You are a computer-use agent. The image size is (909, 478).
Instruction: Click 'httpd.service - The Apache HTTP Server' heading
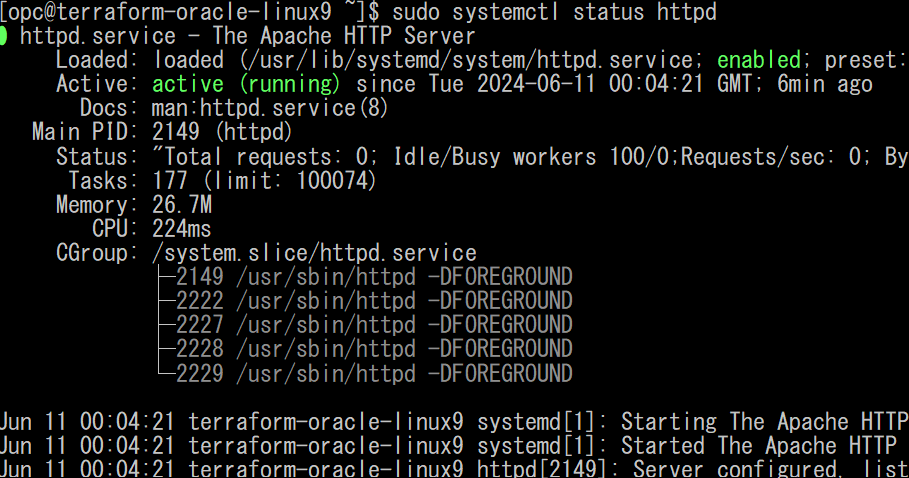(x=248, y=36)
